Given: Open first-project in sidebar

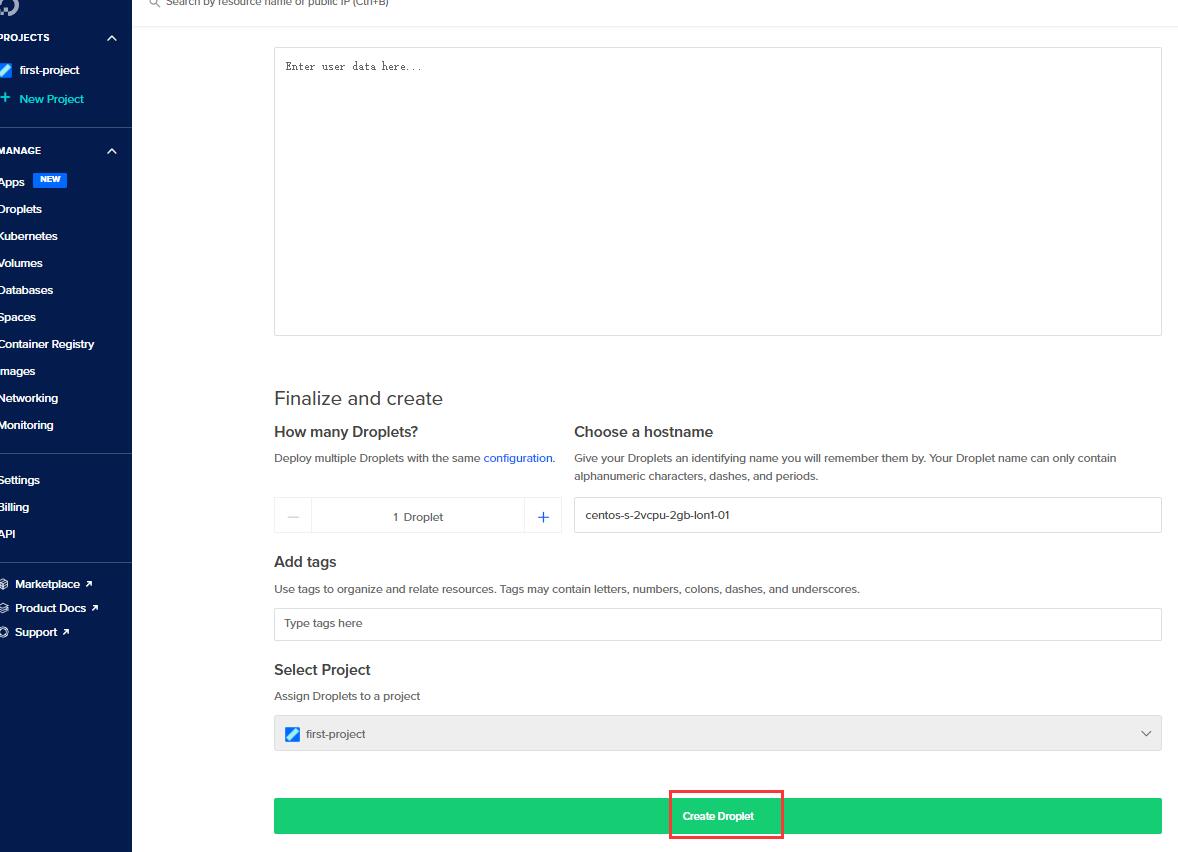Looking at the screenshot, I should click(50, 70).
